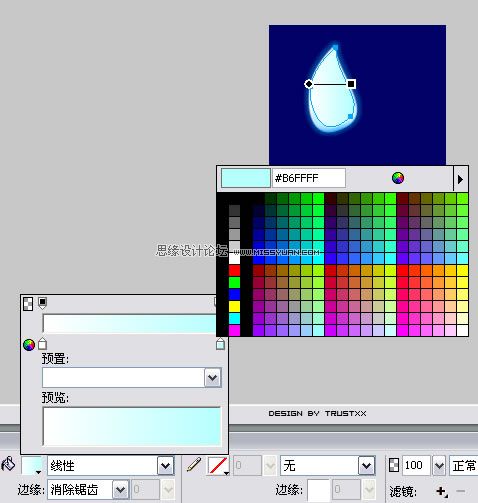The height and width of the screenshot is (503, 478).
Task: Open swatch popup options arrow menu
Action: click(460, 179)
